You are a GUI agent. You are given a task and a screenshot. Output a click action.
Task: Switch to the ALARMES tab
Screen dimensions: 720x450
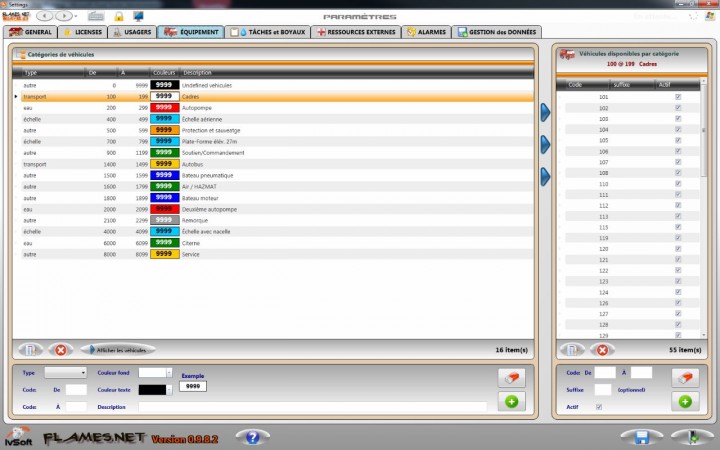point(428,32)
